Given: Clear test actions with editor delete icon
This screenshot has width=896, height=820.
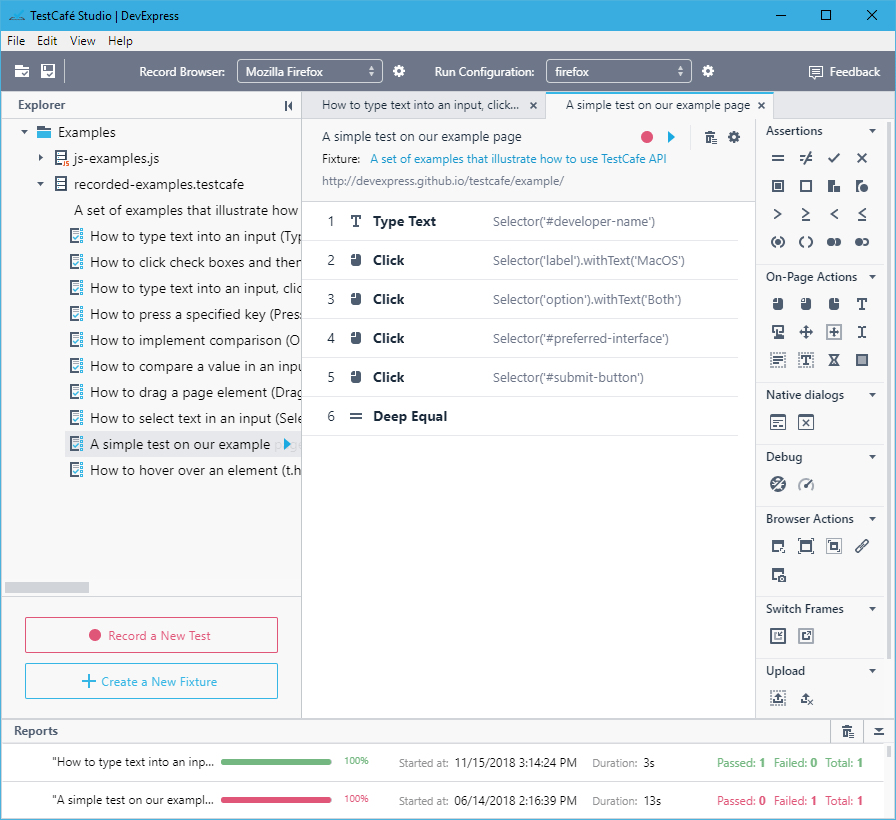Looking at the screenshot, I should [x=710, y=137].
